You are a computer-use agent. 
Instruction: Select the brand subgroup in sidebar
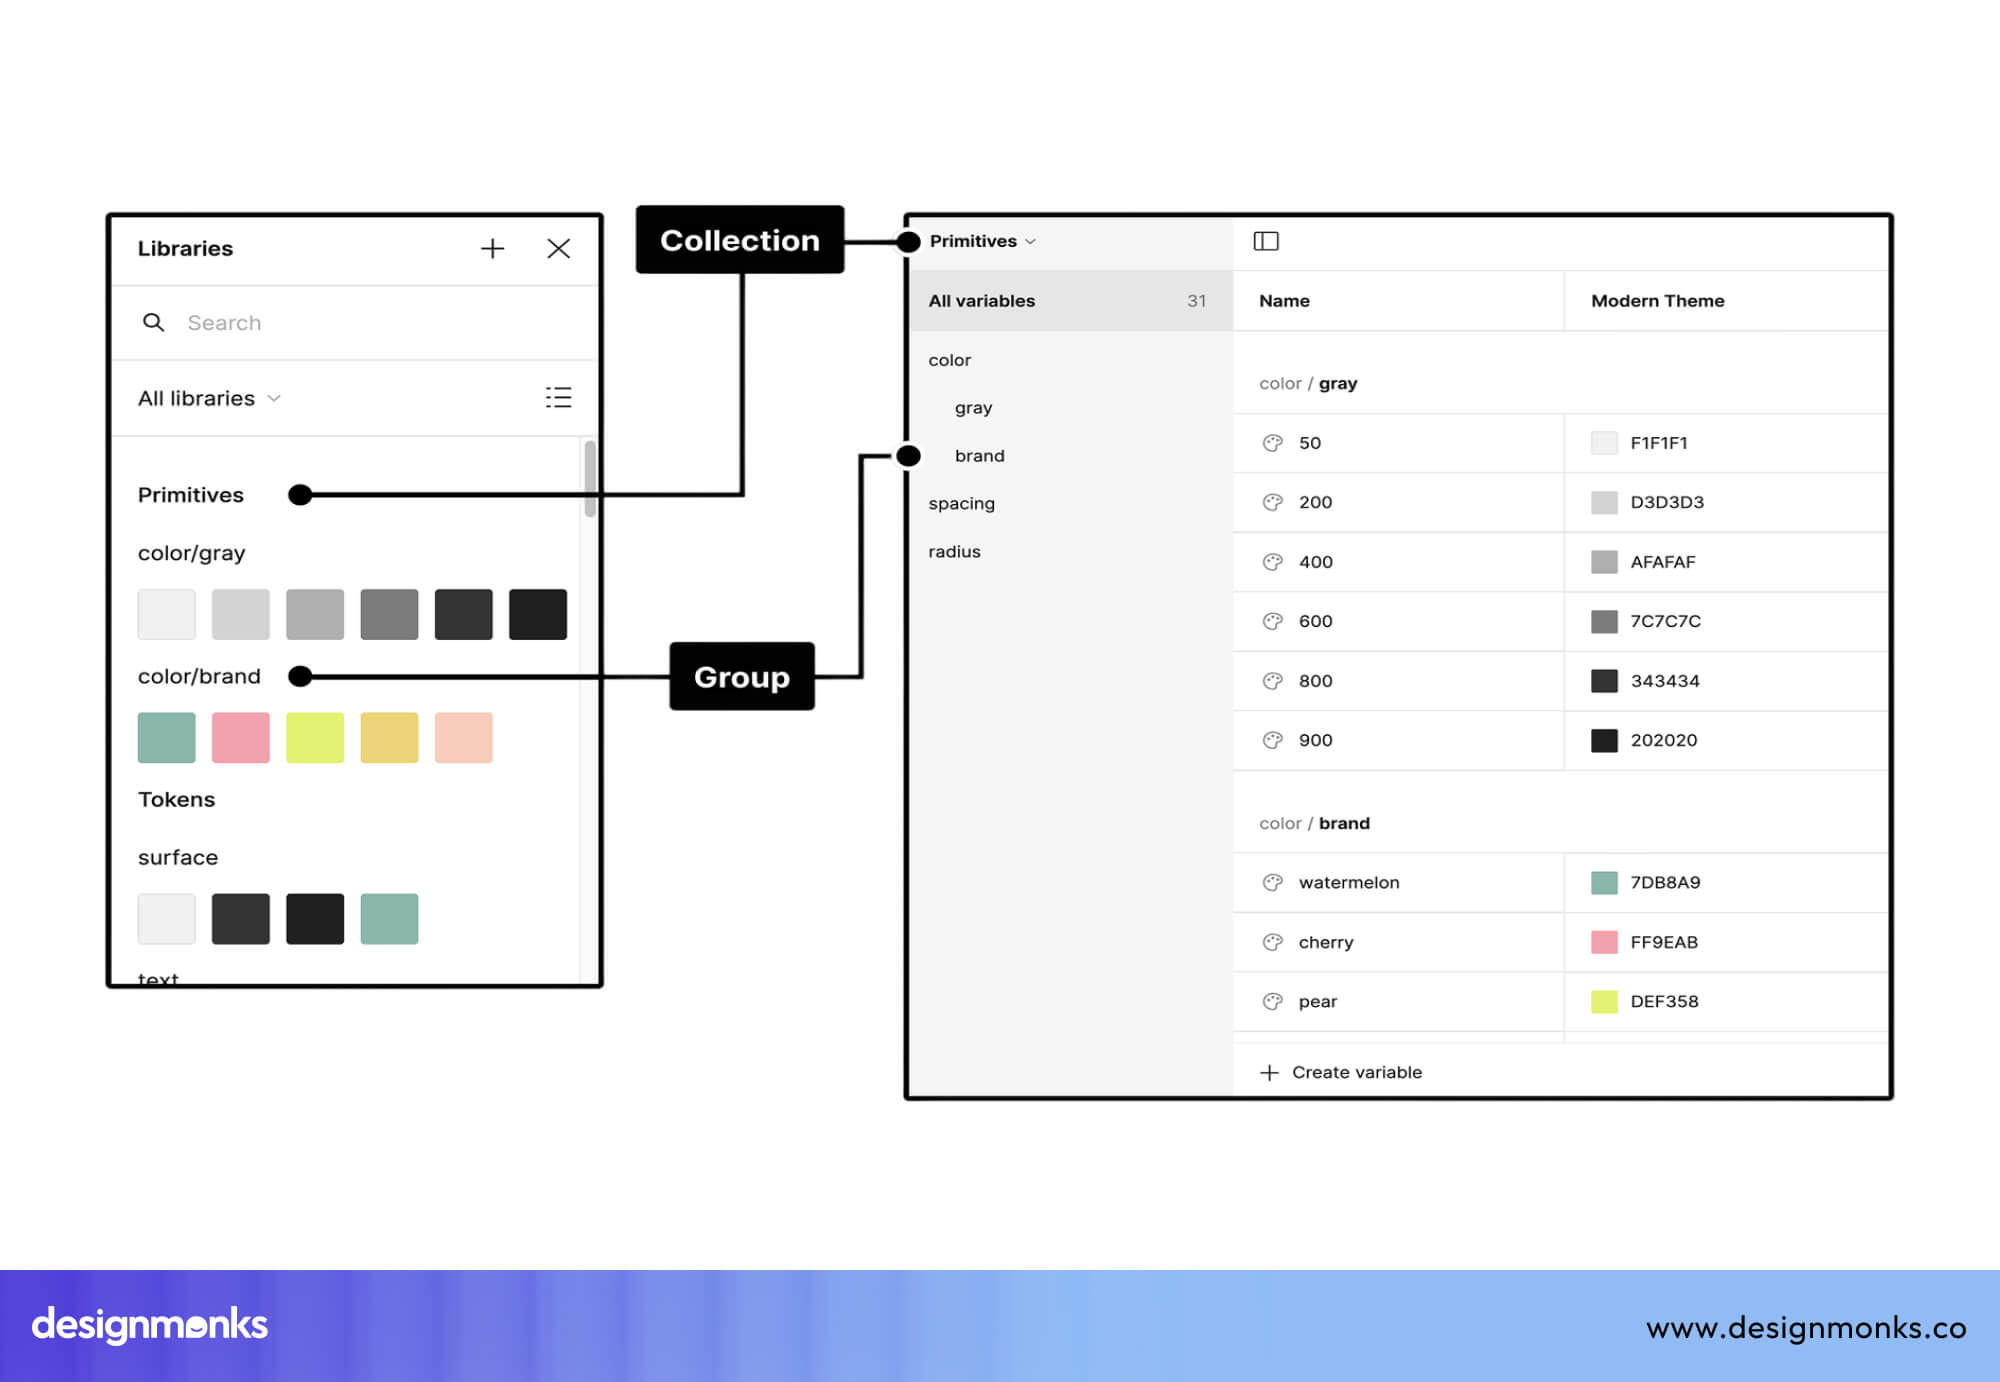(980, 456)
